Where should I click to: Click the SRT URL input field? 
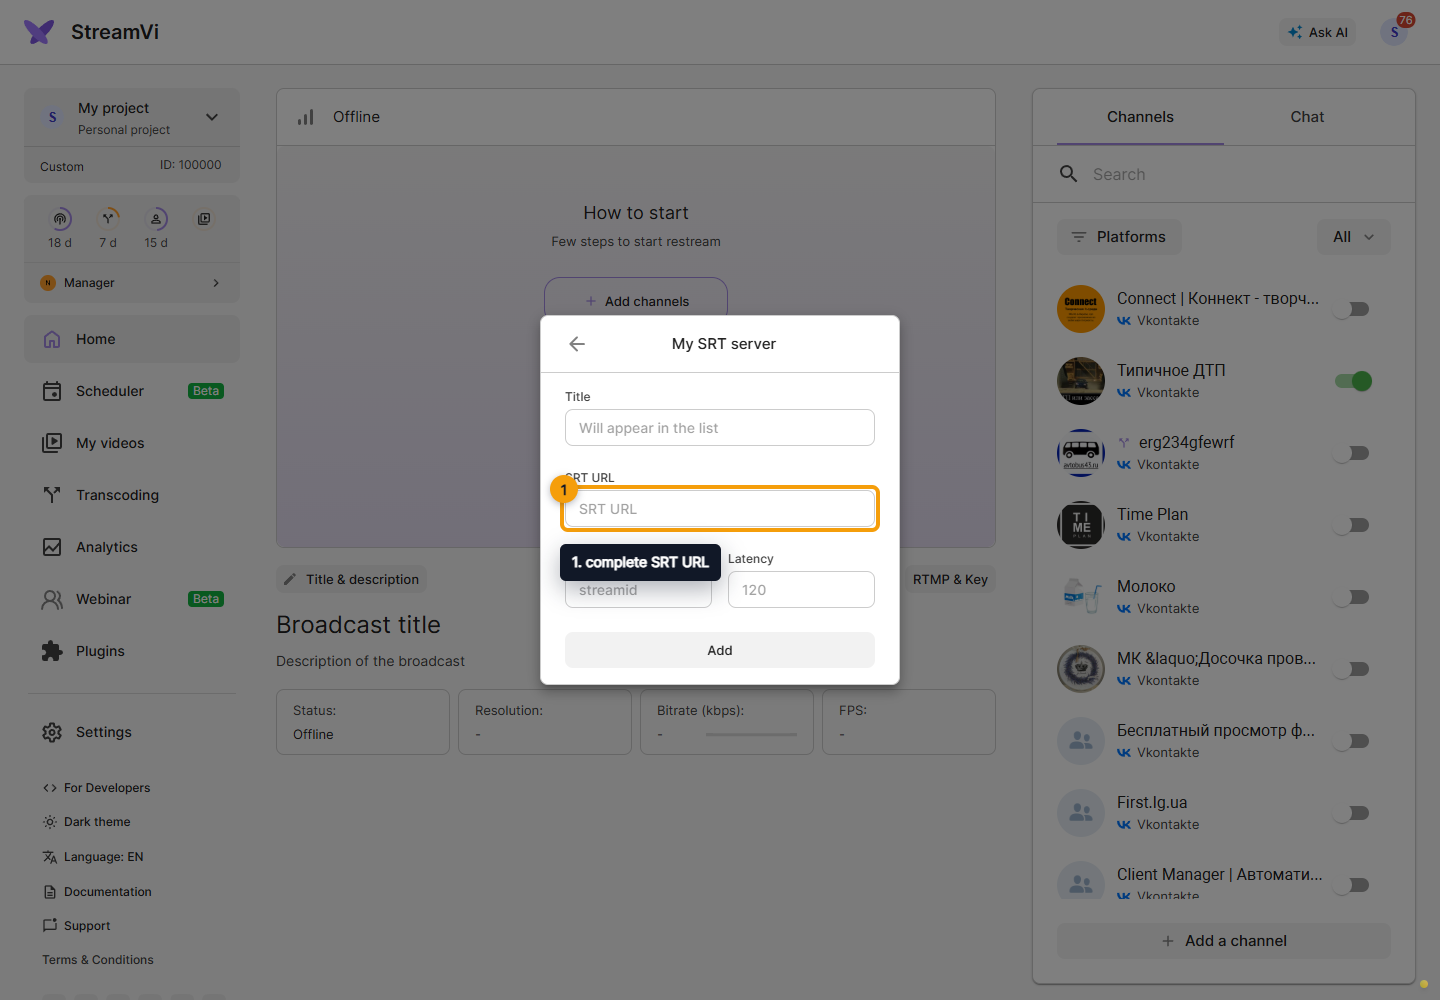point(720,509)
